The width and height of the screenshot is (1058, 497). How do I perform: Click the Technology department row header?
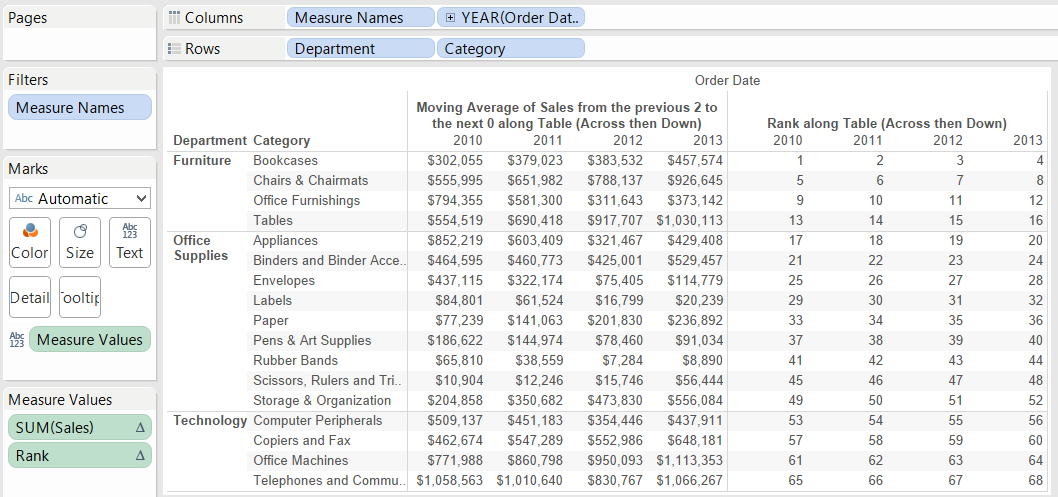[x=210, y=421]
